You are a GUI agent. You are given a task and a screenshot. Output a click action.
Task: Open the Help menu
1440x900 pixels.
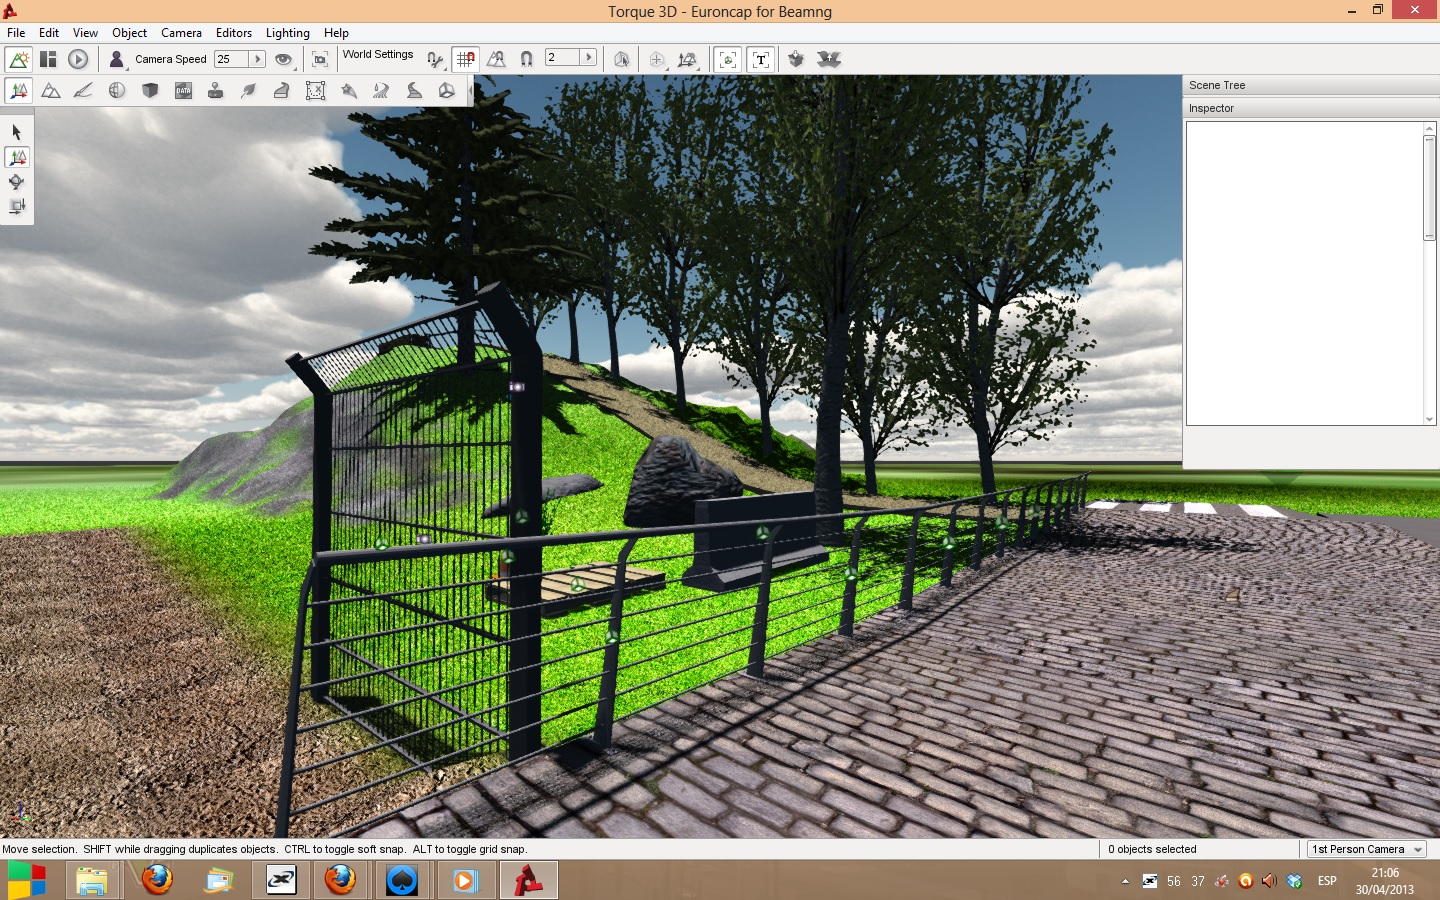pyautogui.click(x=337, y=33)
